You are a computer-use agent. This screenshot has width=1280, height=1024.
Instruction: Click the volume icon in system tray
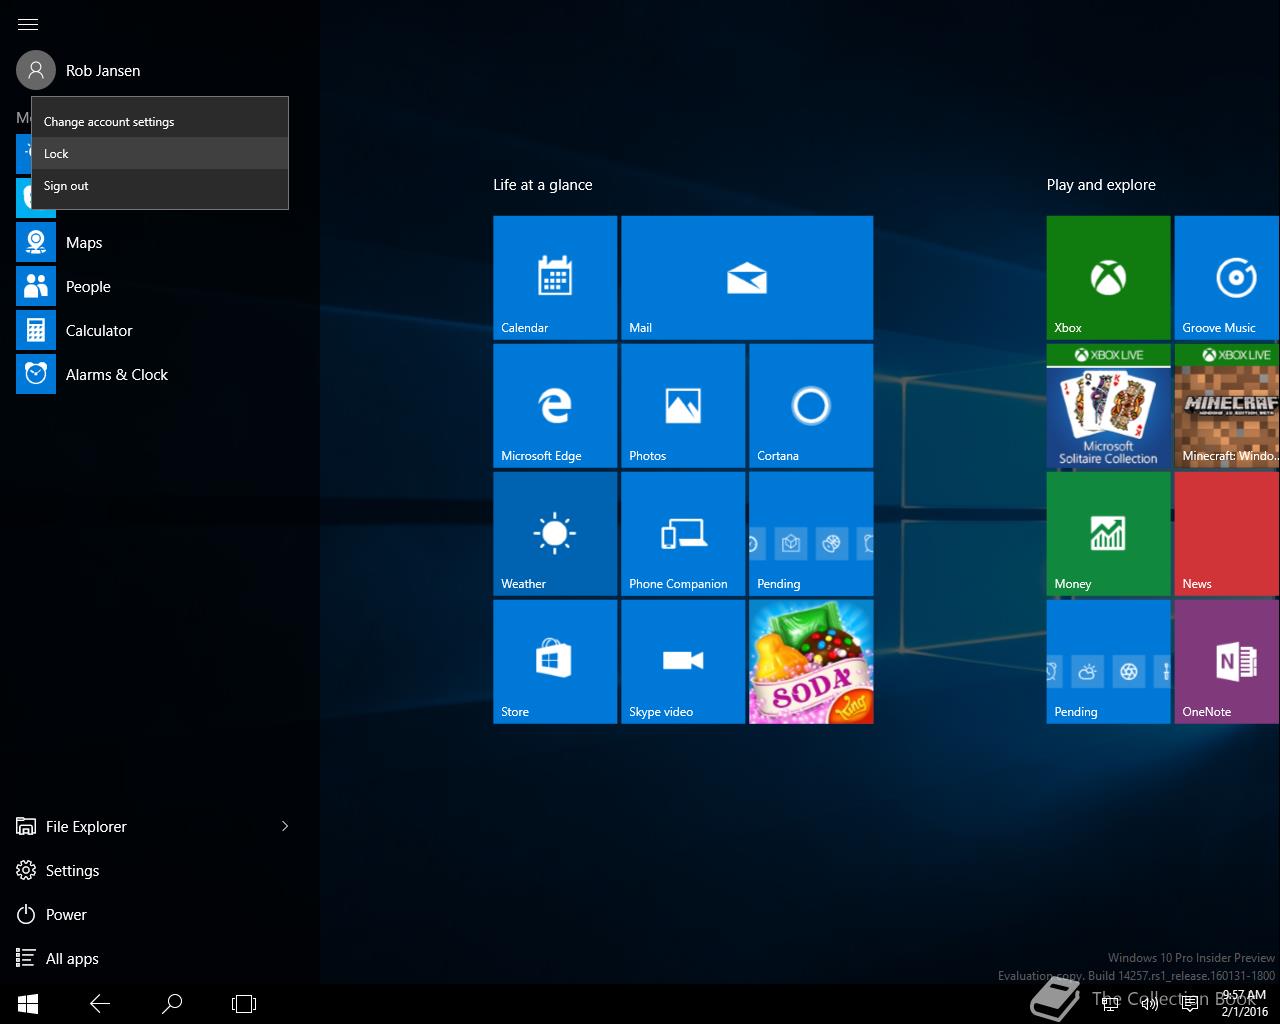(1150, 1004)
